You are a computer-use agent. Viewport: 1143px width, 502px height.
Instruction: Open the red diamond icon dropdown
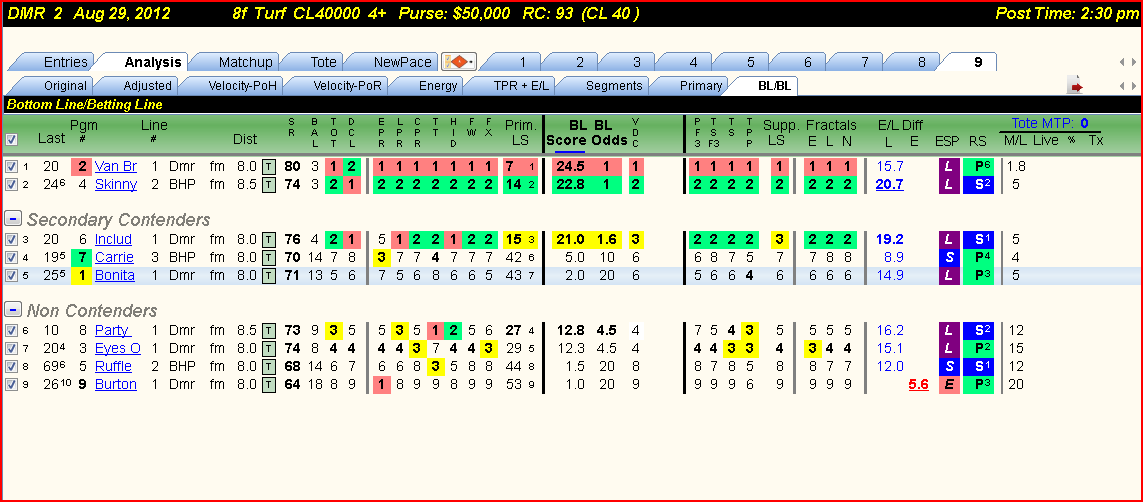click(x=459, y=62)
